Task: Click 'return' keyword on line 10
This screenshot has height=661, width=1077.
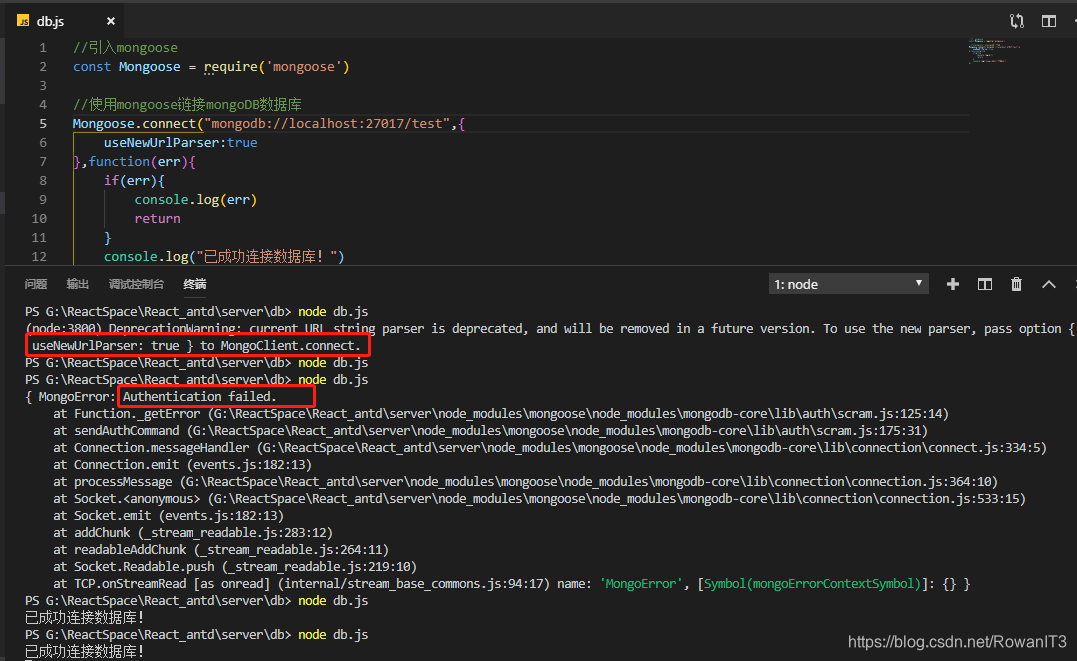Action: [157, 219]
